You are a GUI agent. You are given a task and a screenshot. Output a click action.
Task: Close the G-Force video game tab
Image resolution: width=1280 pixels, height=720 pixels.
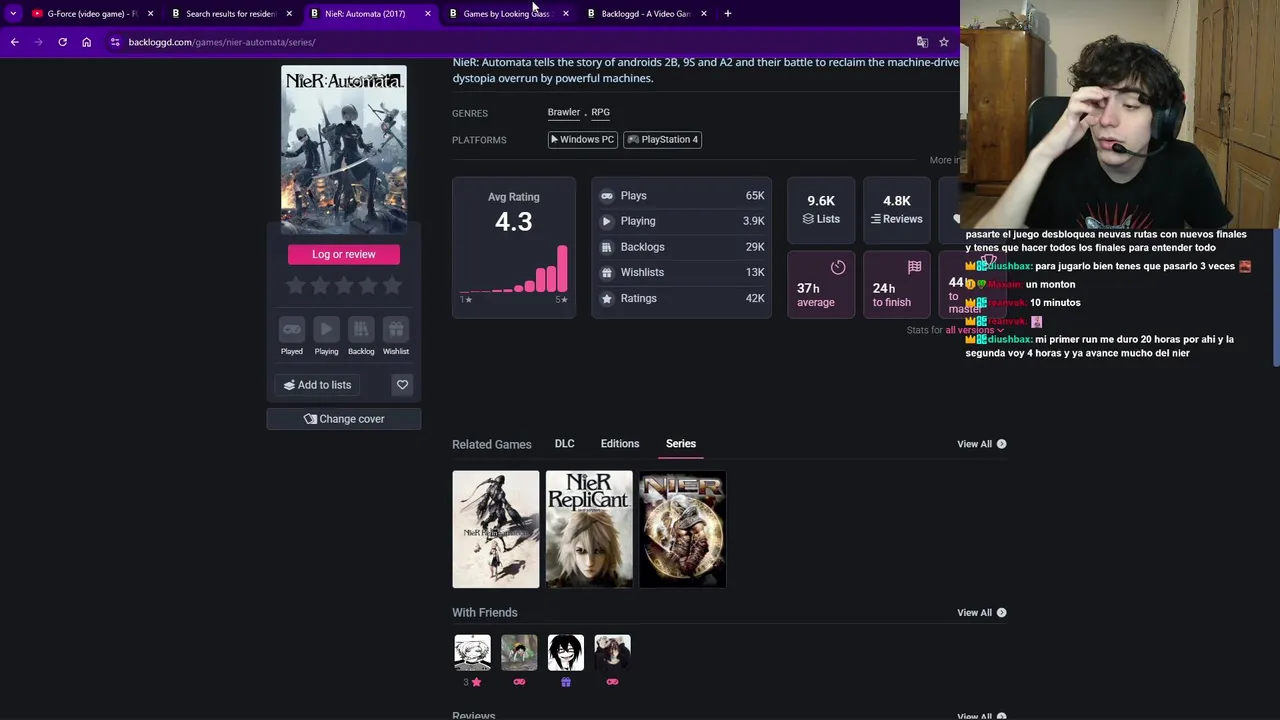[150, 13]
